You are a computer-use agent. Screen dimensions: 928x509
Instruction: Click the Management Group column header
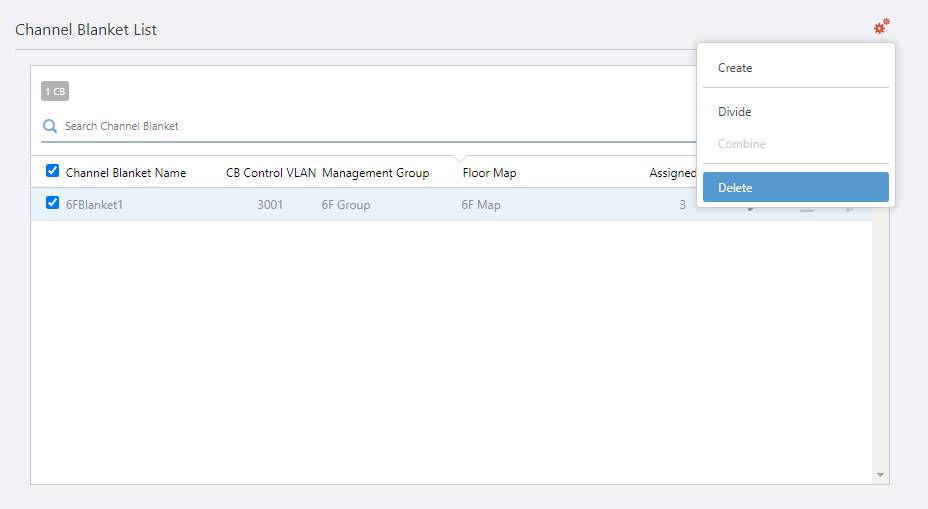(375, 173)
